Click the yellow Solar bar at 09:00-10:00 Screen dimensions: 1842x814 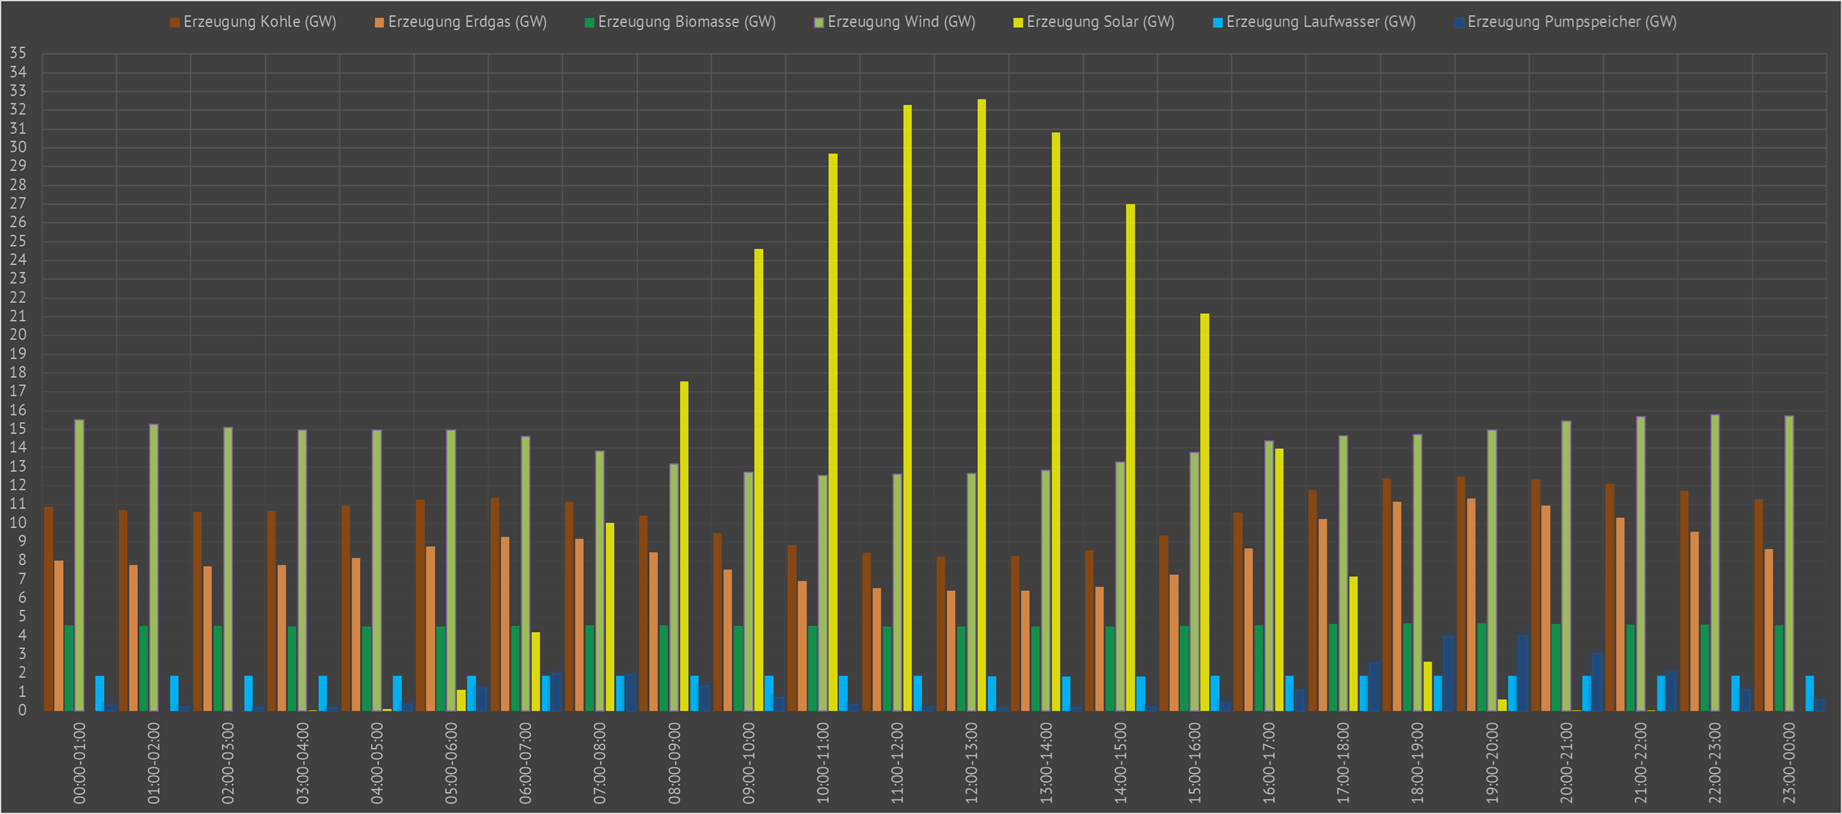759,480
